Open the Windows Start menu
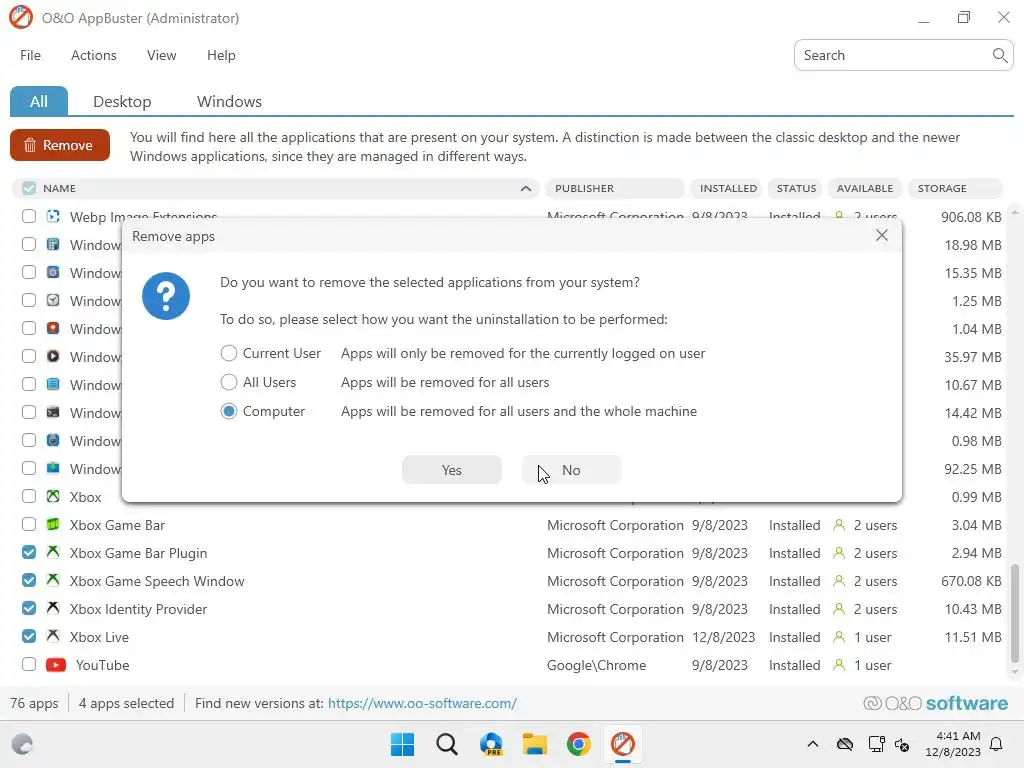1024x768 pixels. (x=402, y=744)
